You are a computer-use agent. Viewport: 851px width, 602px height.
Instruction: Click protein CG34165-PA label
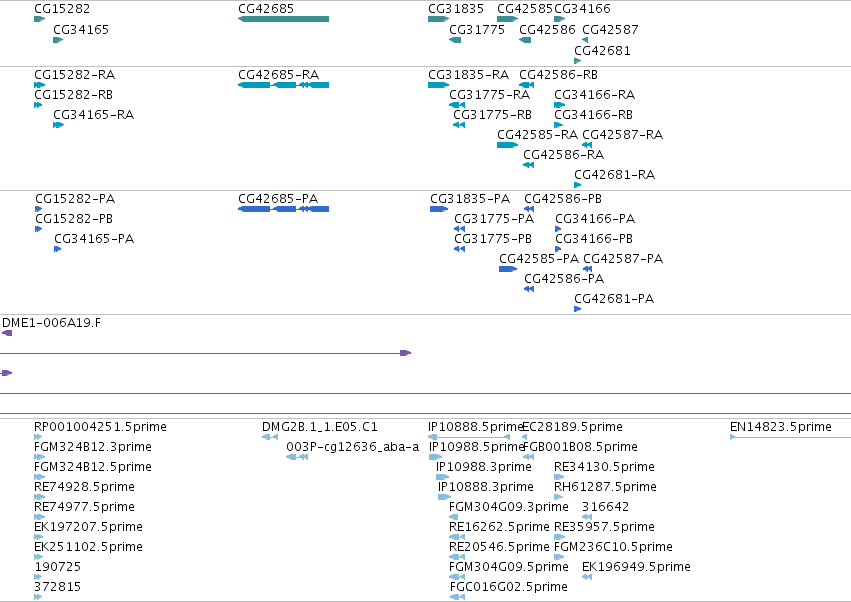94,239
